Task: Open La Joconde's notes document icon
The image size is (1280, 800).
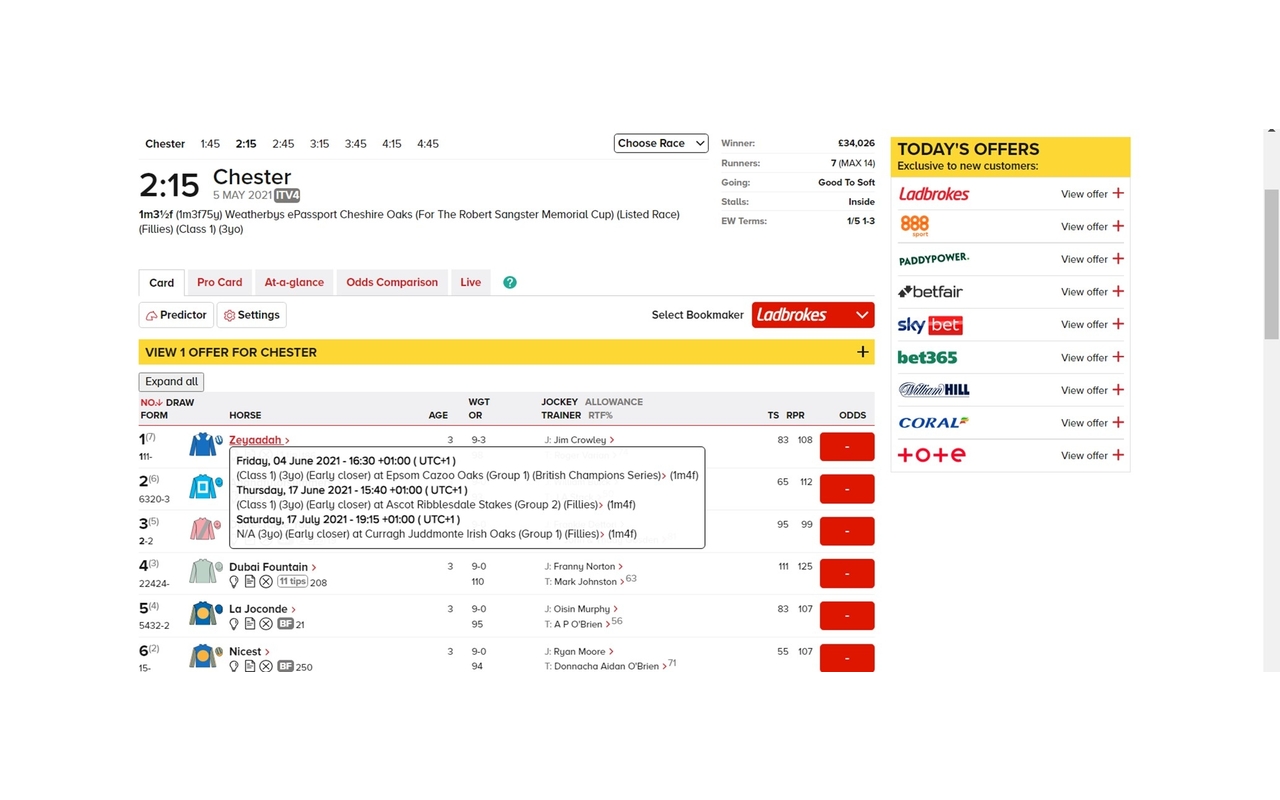Action: (x=250, y=624)
